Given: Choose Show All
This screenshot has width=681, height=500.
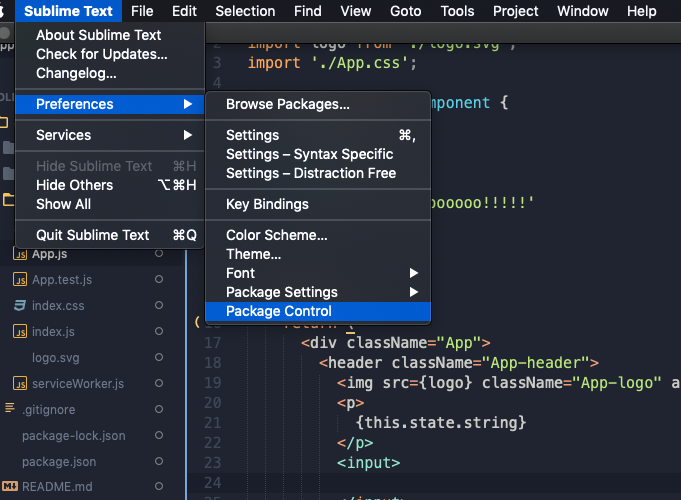Looking at the screenshot, I should (x=109, y=204).
